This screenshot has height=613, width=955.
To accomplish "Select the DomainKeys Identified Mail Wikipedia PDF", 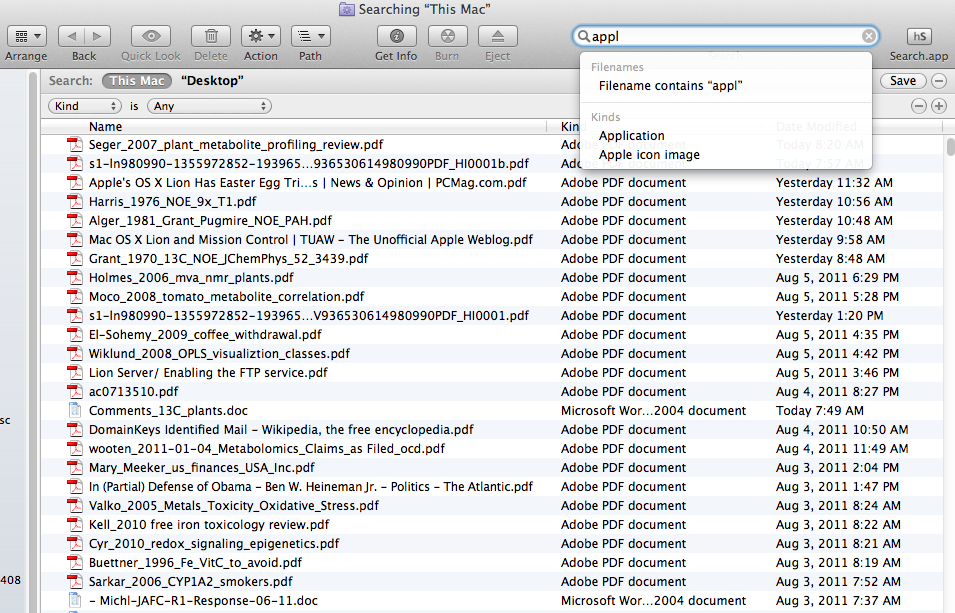I will [x=281, y=430].
